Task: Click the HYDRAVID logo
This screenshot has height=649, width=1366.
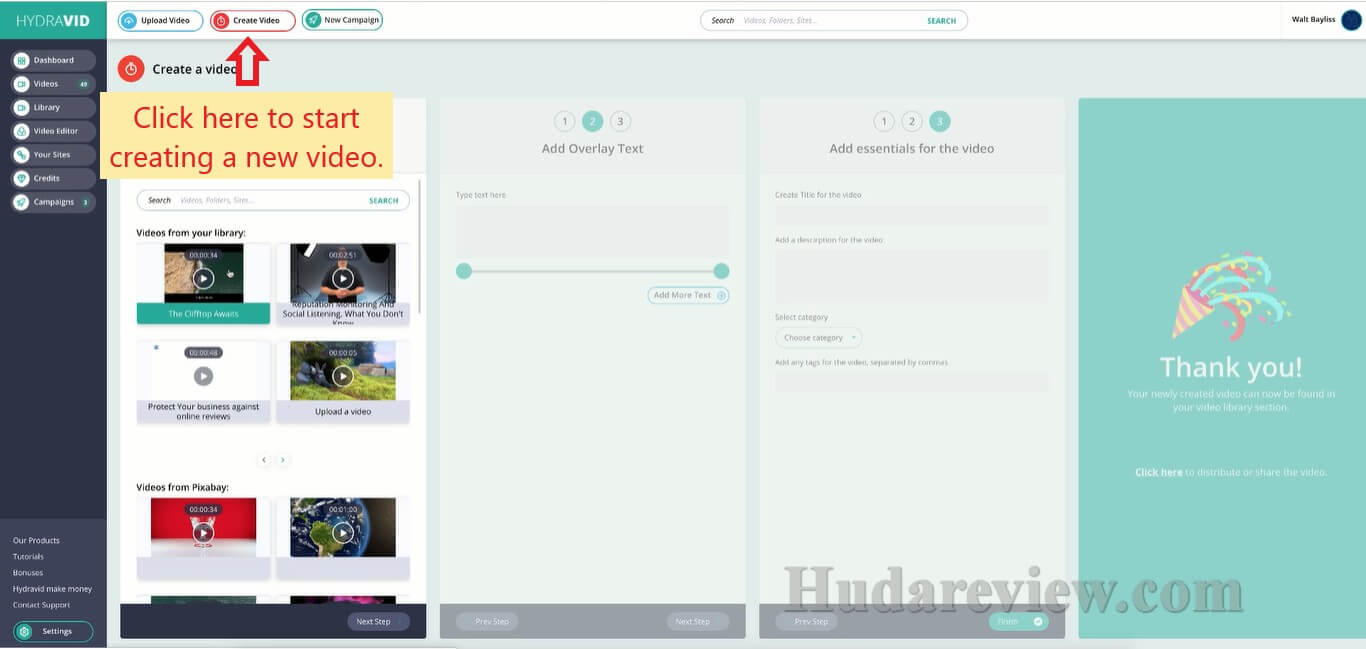Action: point(53,20)
